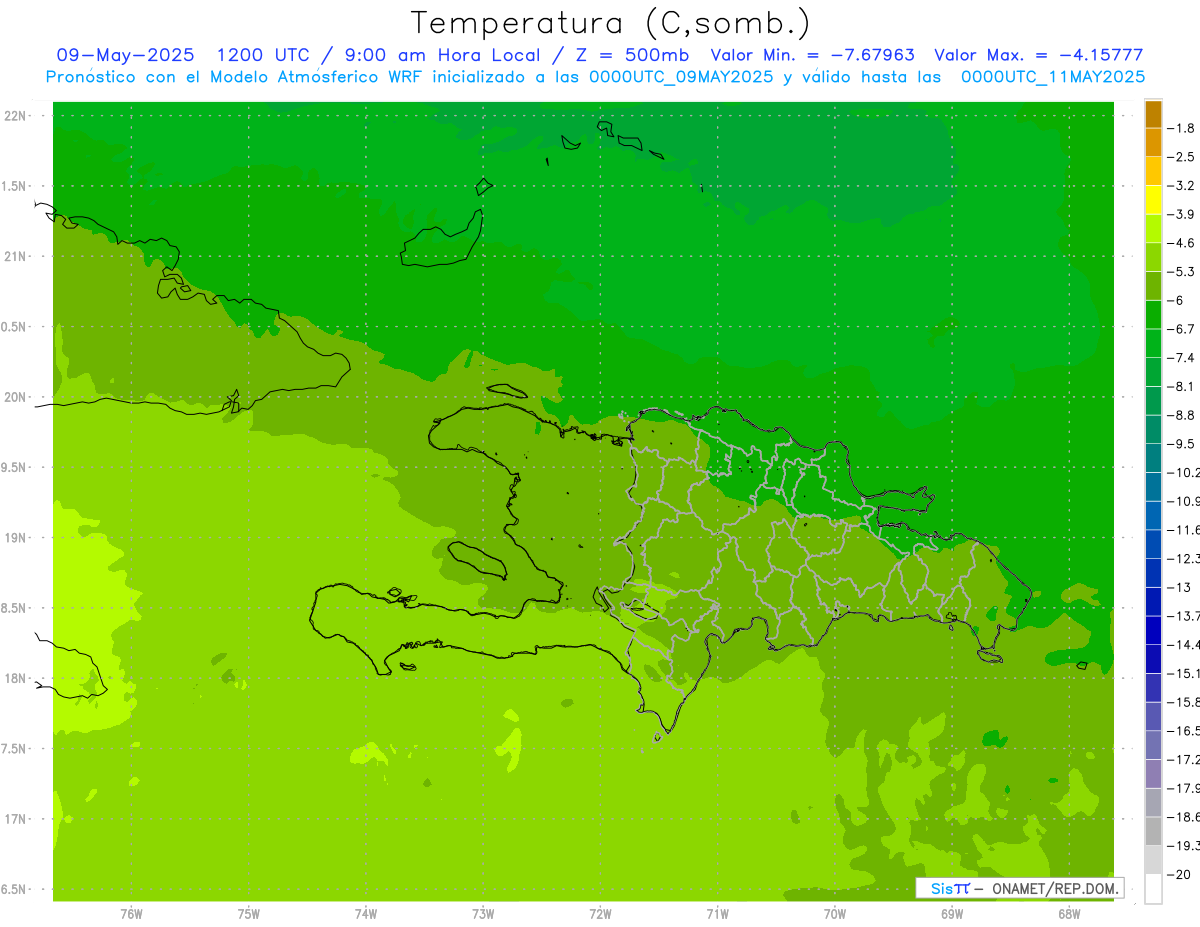Screen dimensions: 1200x927
Task: Click the "0000UTC_11MAY2025" valid-until time
Action: point(1053,76)
